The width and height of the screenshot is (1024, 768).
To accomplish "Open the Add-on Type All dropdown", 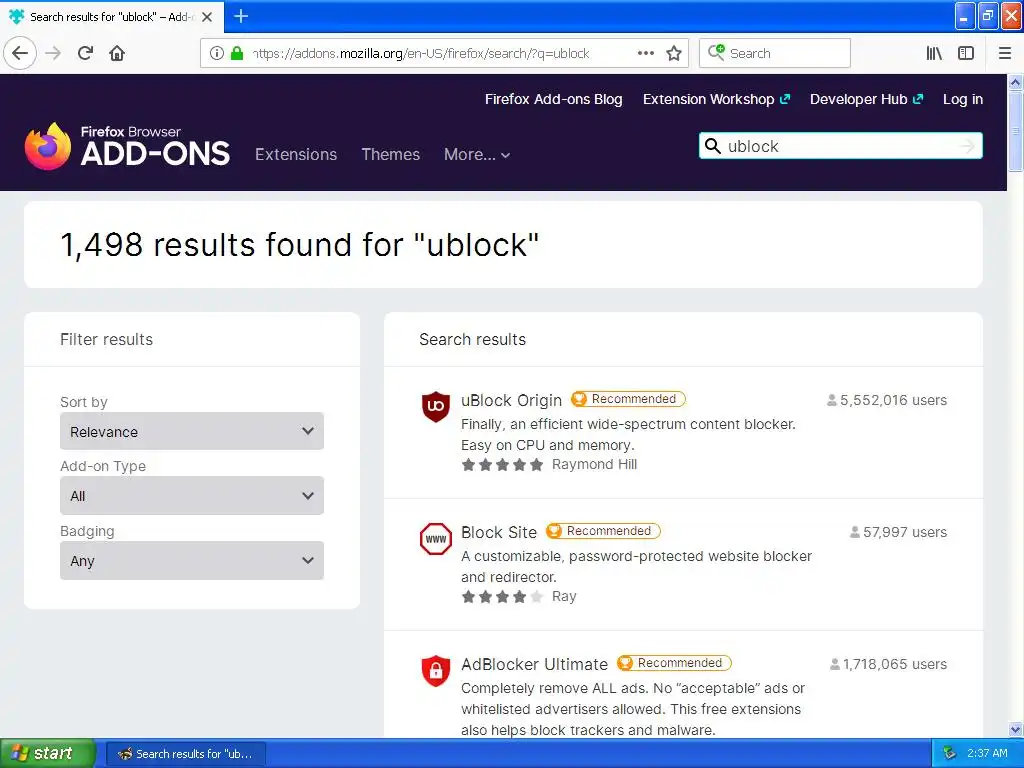I will (x=192, y=496).
